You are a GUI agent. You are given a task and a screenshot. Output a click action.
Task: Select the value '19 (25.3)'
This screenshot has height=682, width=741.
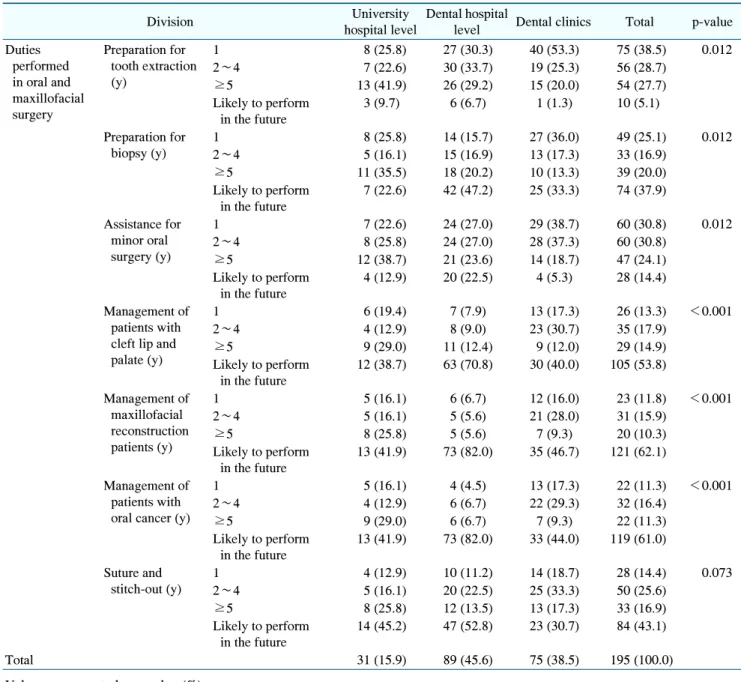[x=554, y=68]
